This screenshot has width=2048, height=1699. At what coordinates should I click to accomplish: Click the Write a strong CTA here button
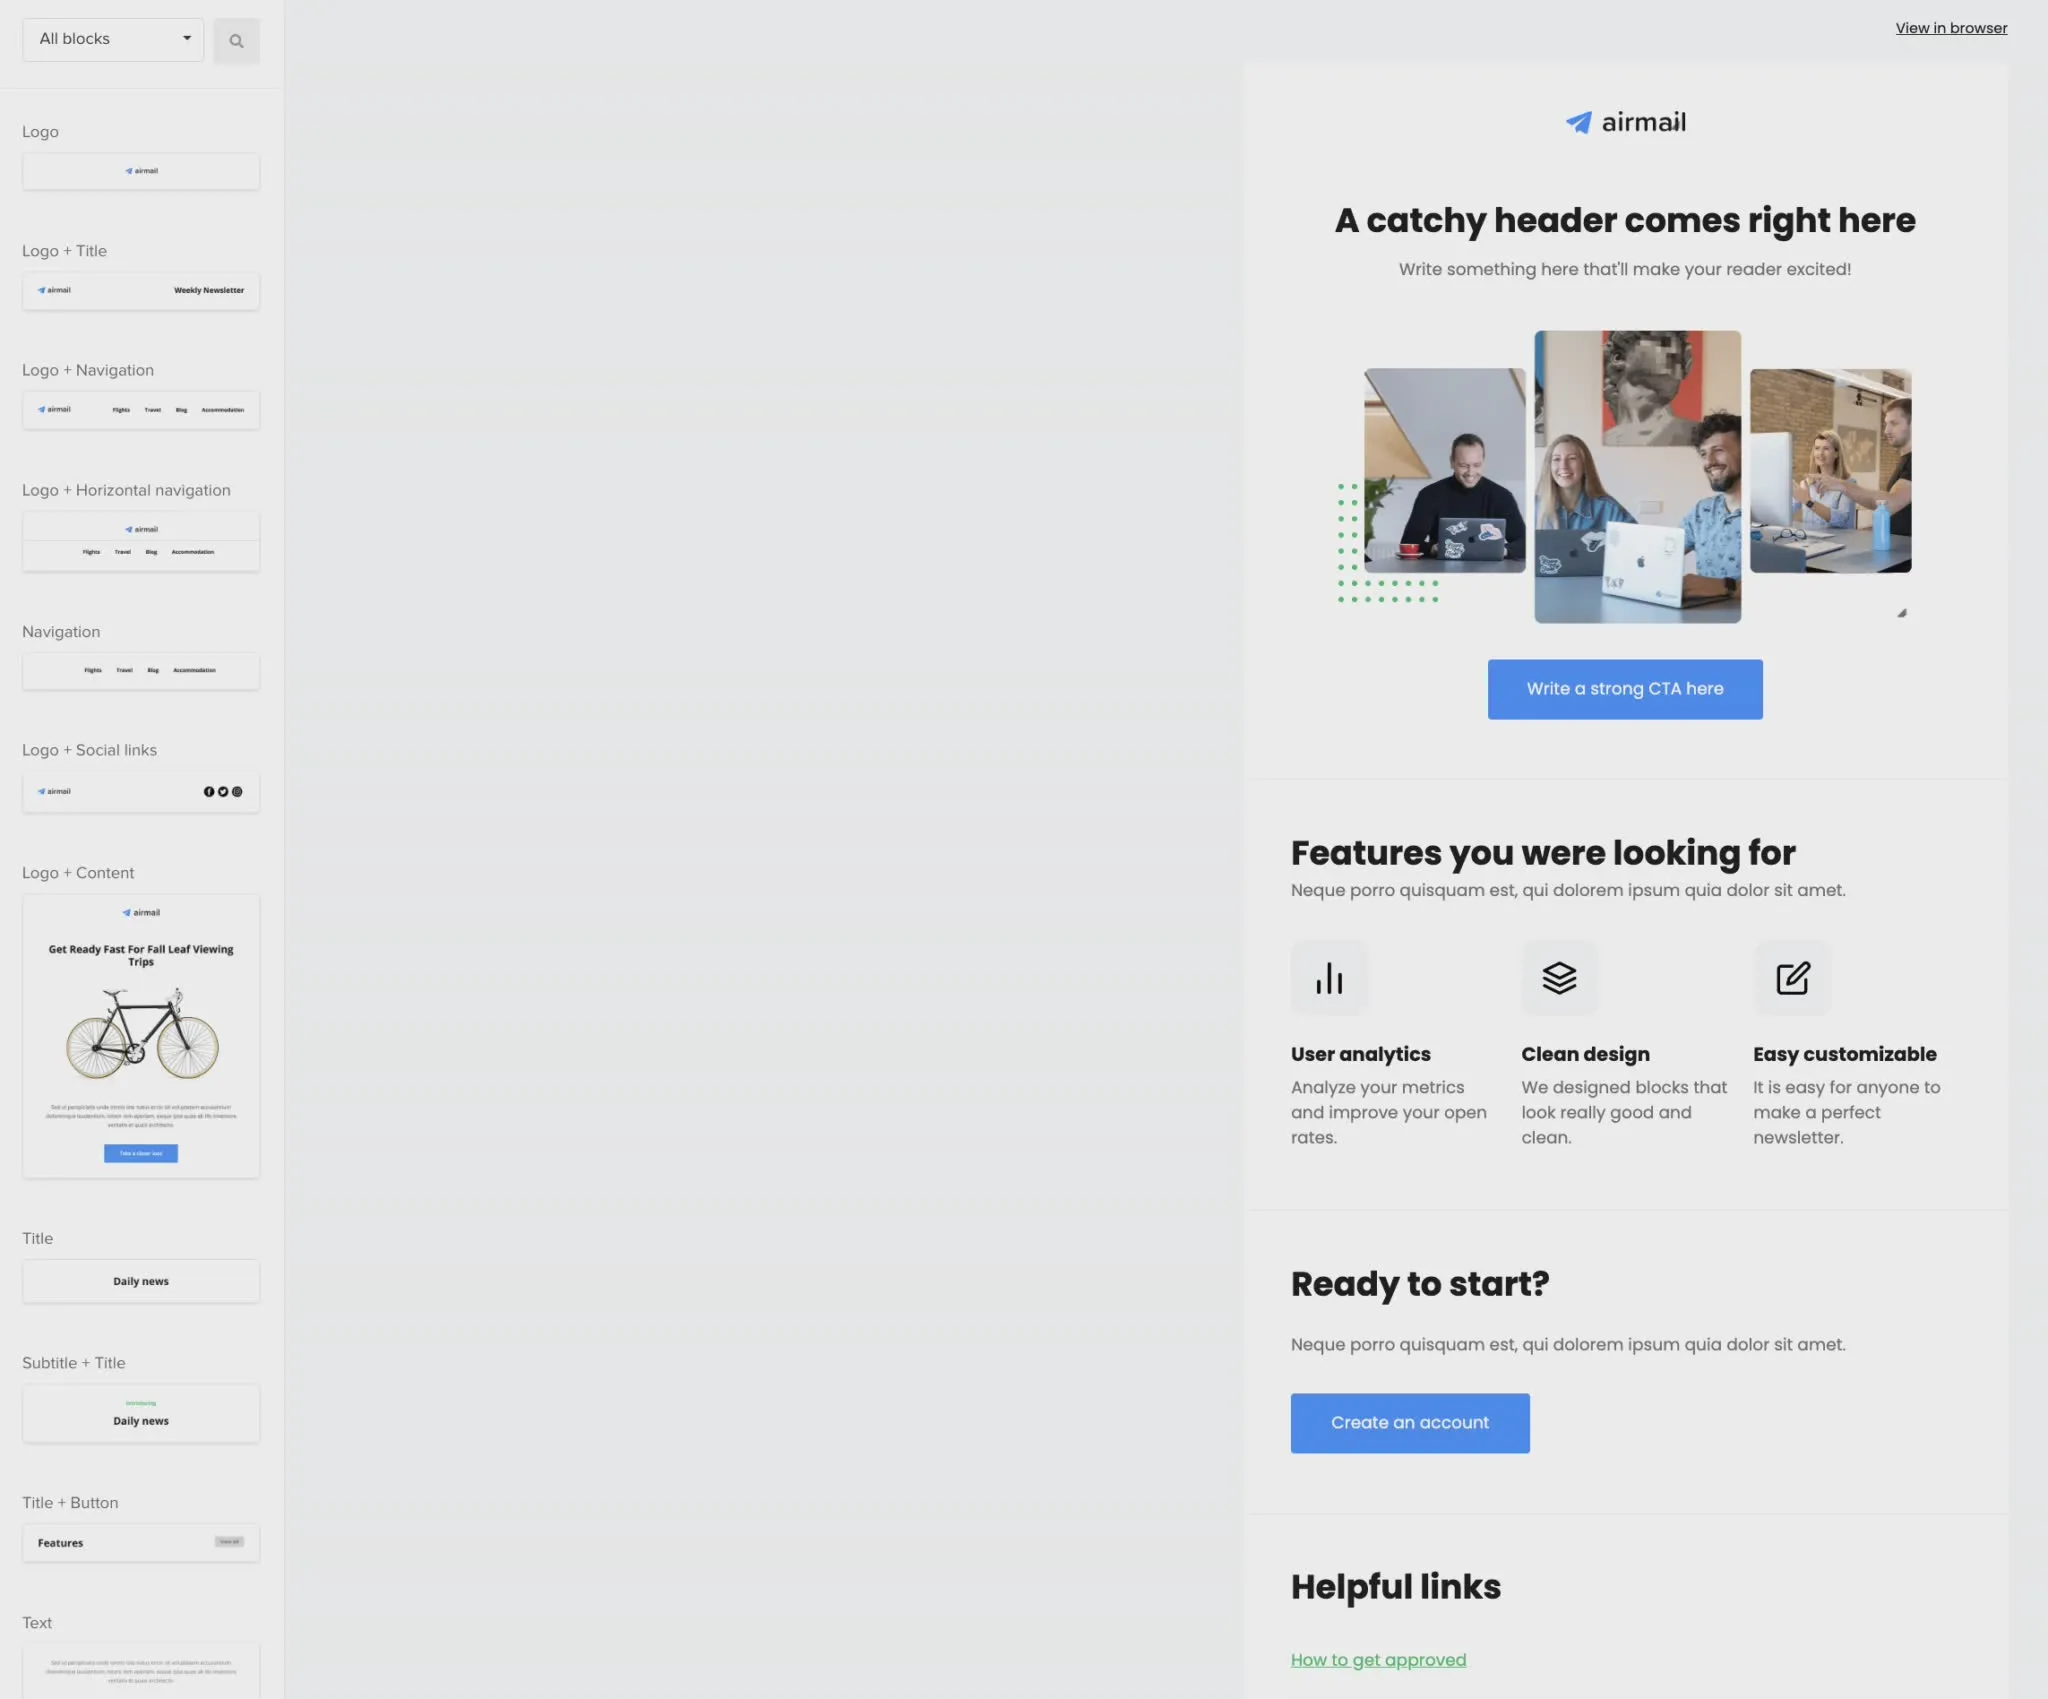click(1625, 689)
